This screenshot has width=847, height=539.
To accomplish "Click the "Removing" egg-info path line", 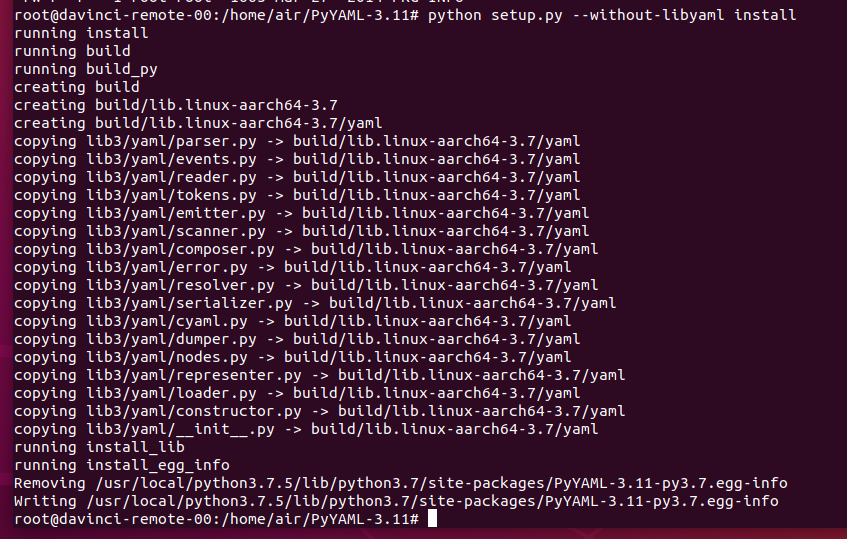I will 395,483.
